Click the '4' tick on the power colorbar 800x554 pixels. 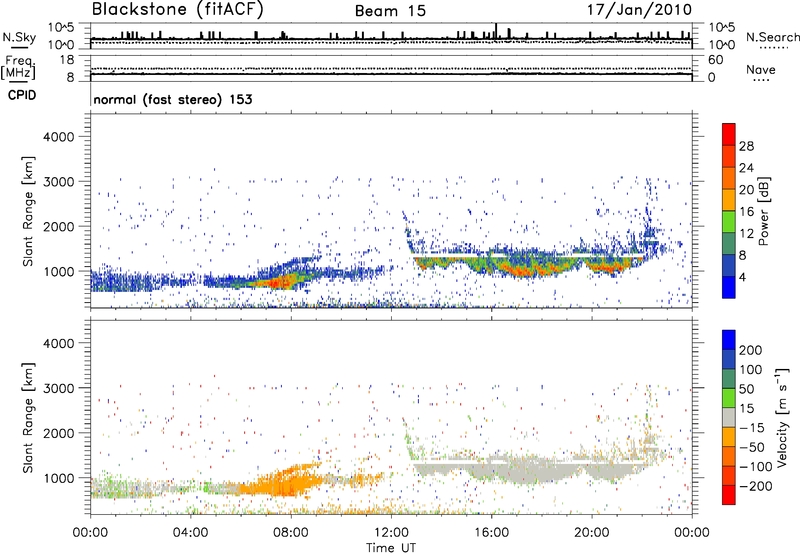pos(743,277)
